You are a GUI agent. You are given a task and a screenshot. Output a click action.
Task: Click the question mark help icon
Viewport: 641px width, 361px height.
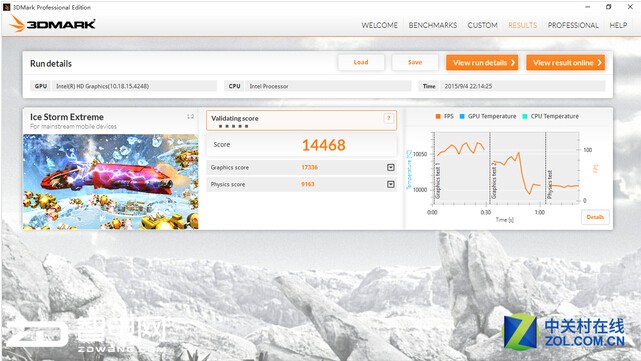tap(389, 119)
